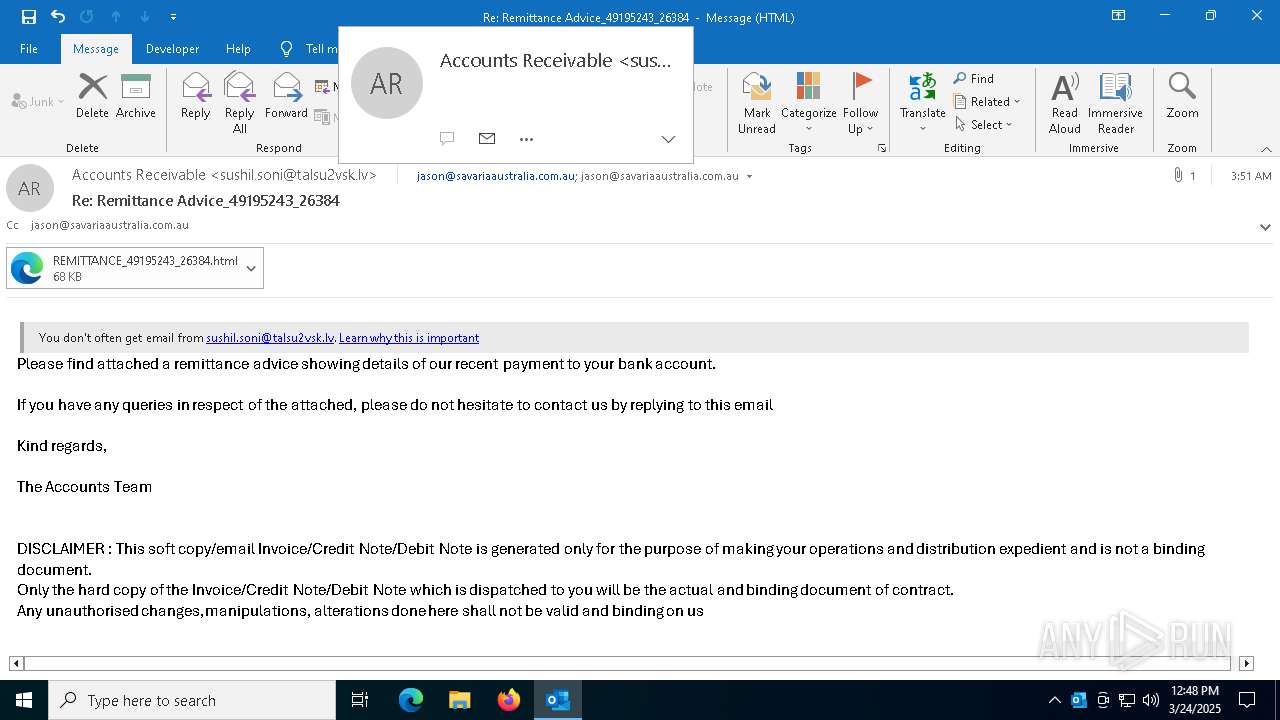Click the taskbar search box
1280x720 pixels.
pos(192,700)
